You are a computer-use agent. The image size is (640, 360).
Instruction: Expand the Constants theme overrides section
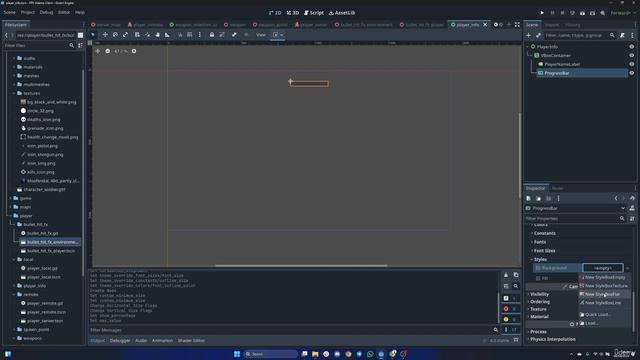point(544,233)
